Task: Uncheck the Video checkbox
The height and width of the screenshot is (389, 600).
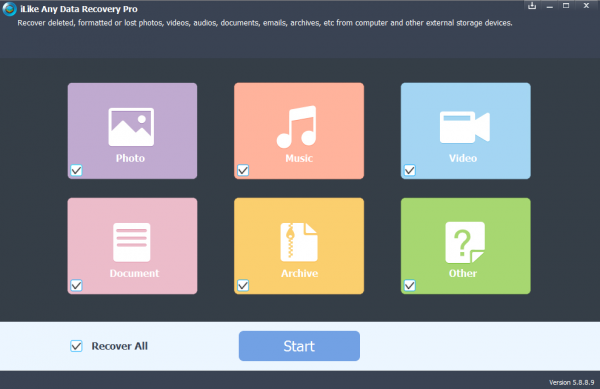Action: [410, 170]
